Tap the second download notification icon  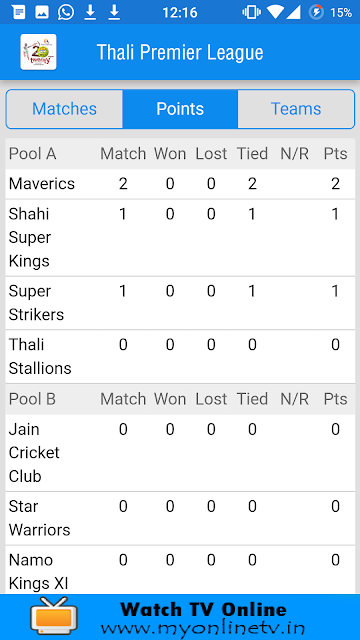pos(114,12)
